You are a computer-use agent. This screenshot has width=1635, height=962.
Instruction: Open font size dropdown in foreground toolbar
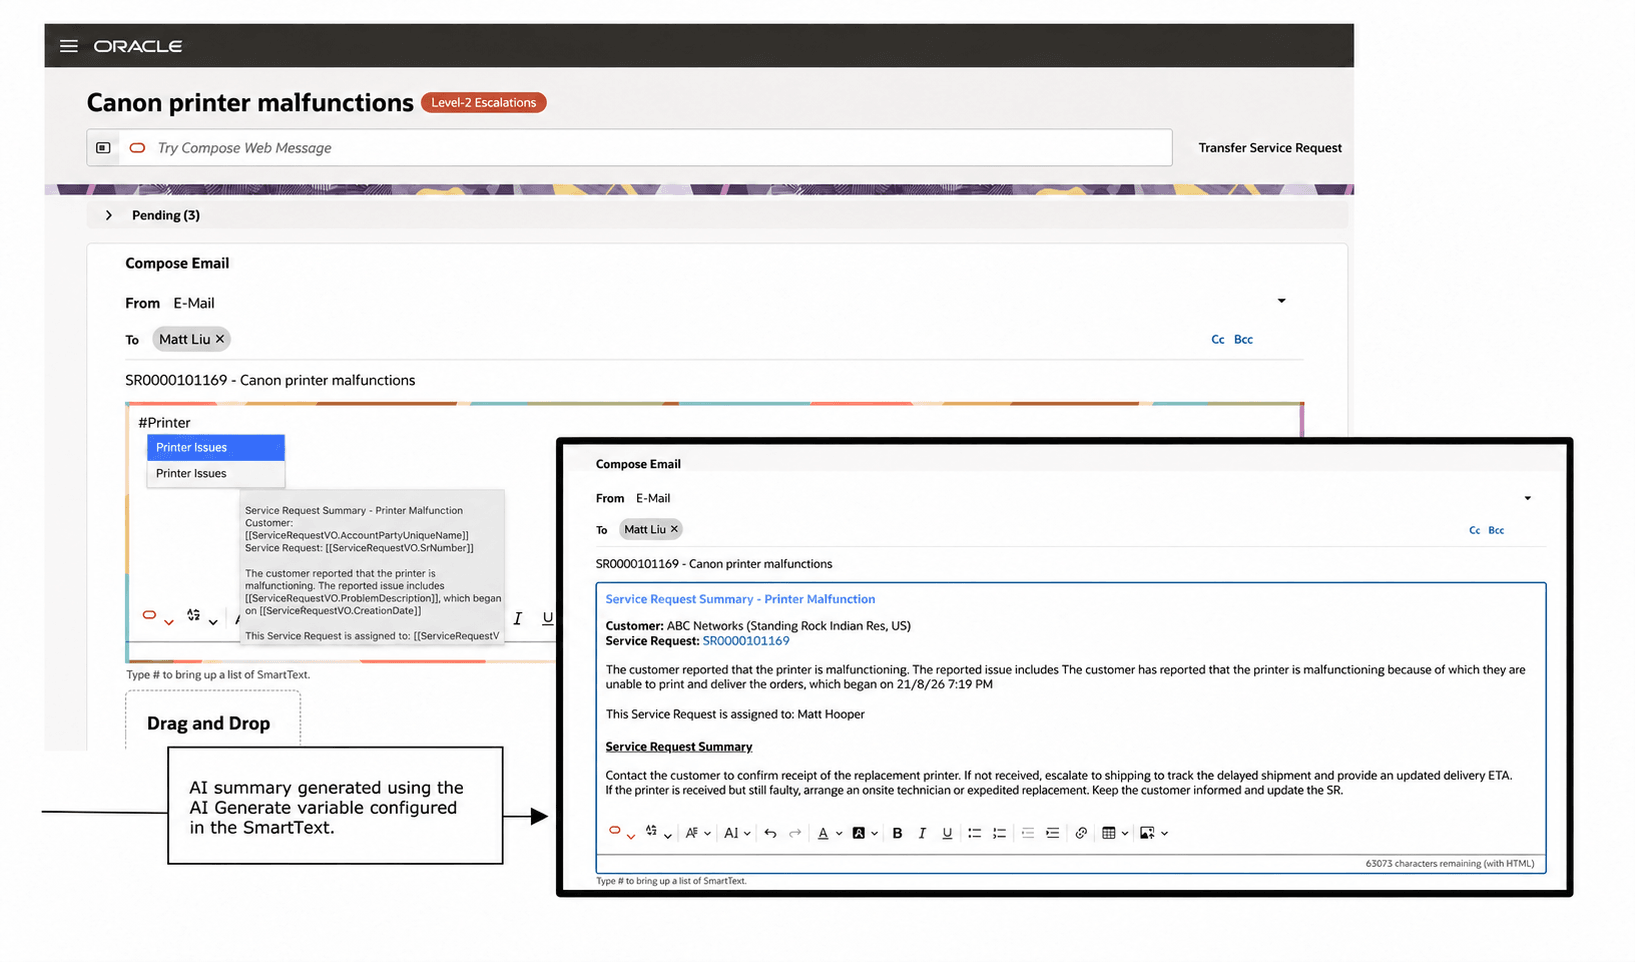tap(737, 833)
